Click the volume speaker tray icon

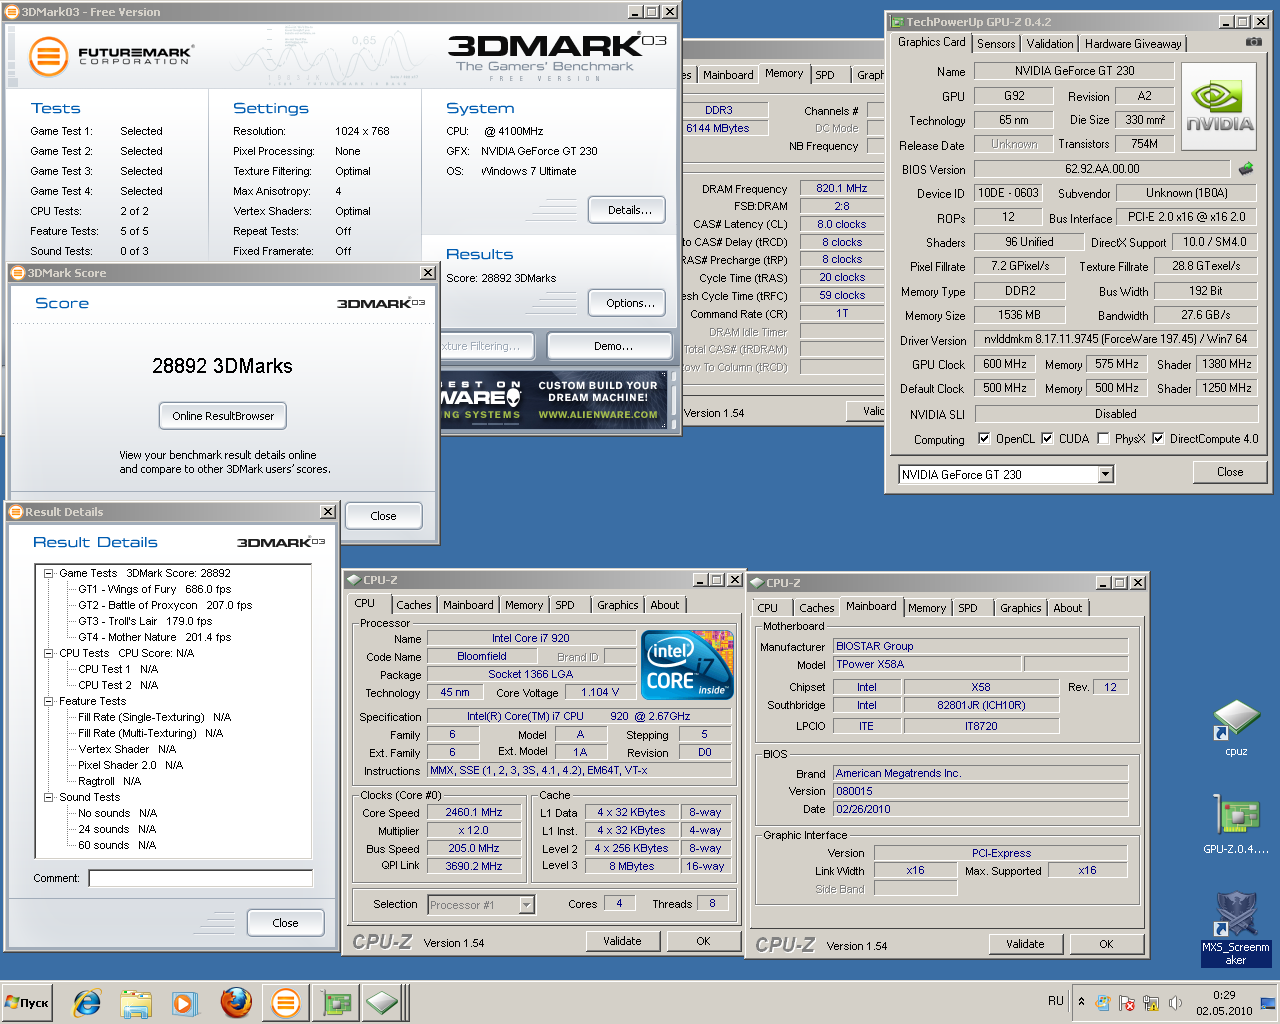pos(1176,1002)
